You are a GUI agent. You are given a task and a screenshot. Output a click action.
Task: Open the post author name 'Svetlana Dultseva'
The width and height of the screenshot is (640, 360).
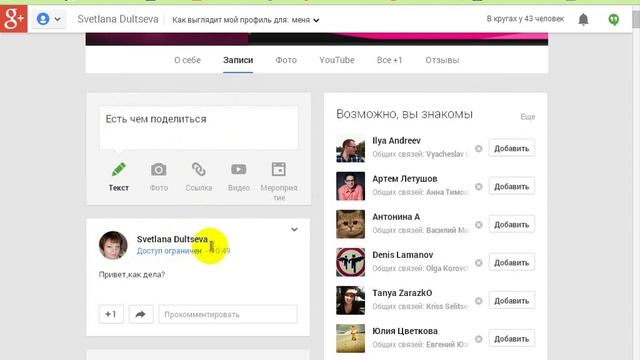(x=172, y=239)
